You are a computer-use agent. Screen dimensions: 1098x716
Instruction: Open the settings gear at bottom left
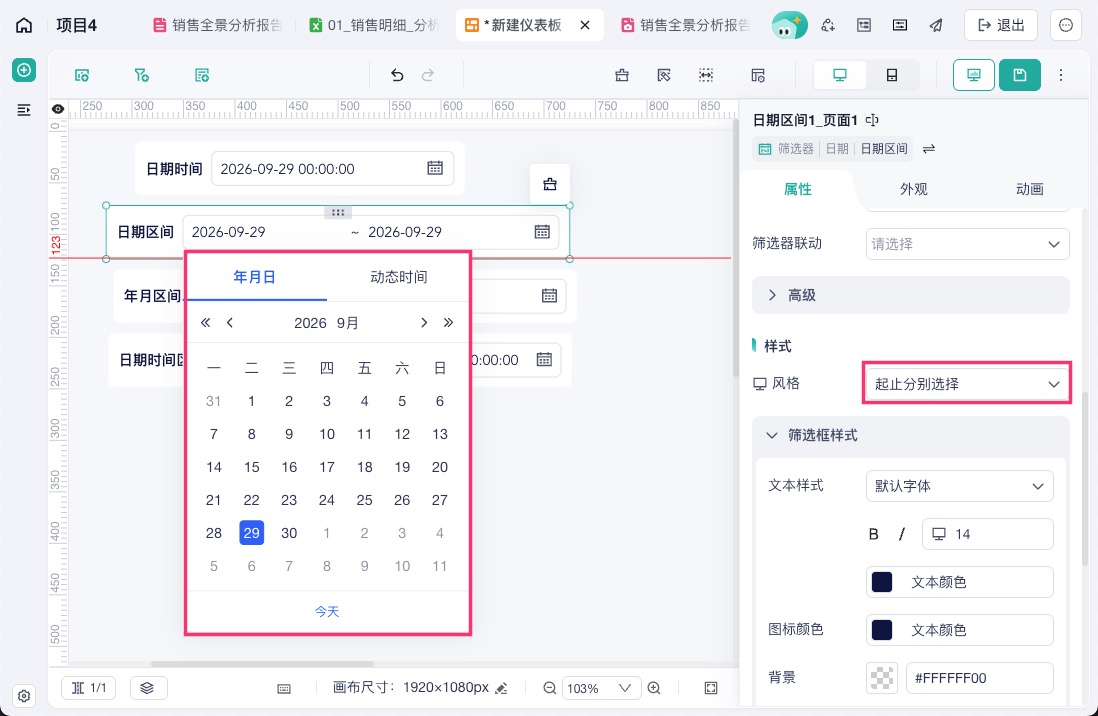[x=24, y=696]
